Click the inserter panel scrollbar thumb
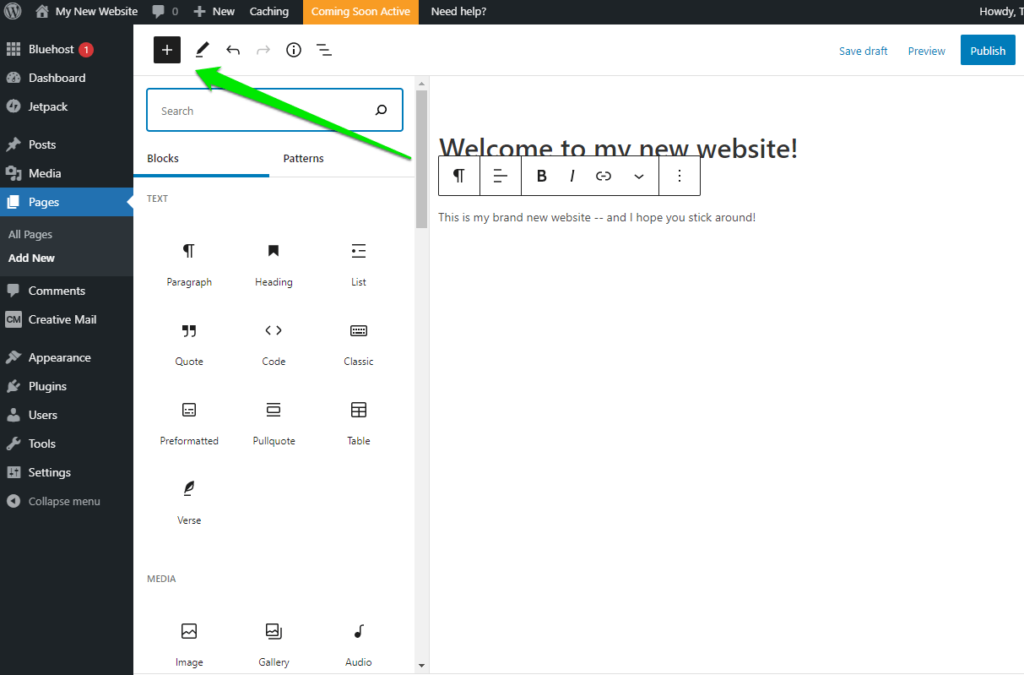1024x675 pixels. pyautogui.click(x=421, y=159)
